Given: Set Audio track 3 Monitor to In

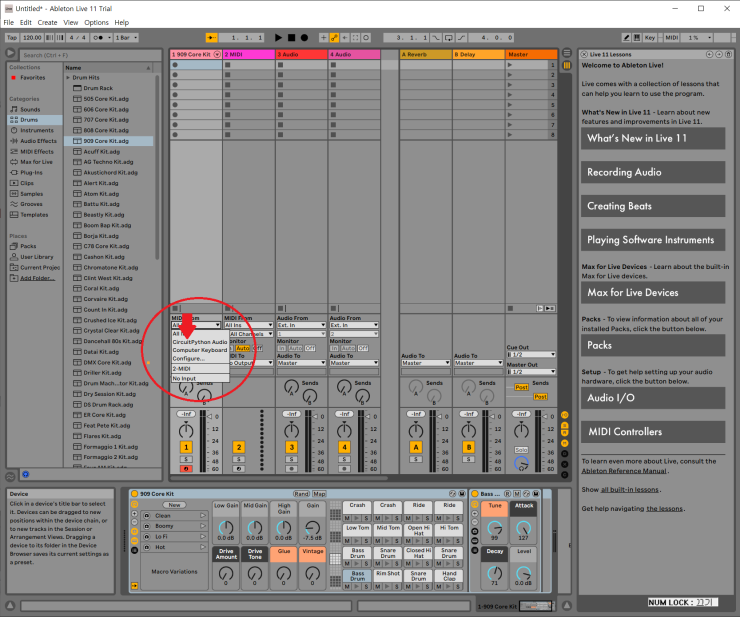Looking at the screenshot, I should 283,348.
